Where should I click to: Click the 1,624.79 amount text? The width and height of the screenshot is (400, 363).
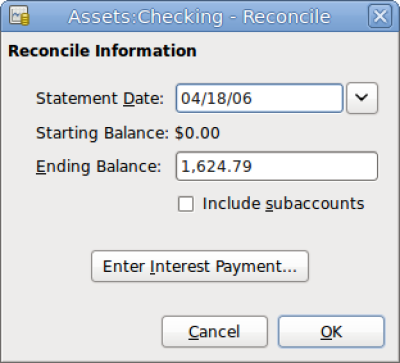pyautogui.click(x=216, y=167)
